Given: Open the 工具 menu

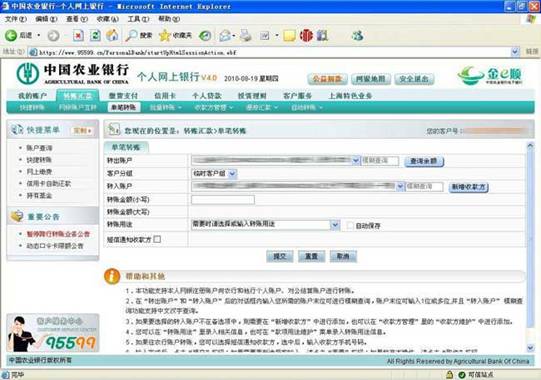Looking at the screenshot, I should point(138,19).
